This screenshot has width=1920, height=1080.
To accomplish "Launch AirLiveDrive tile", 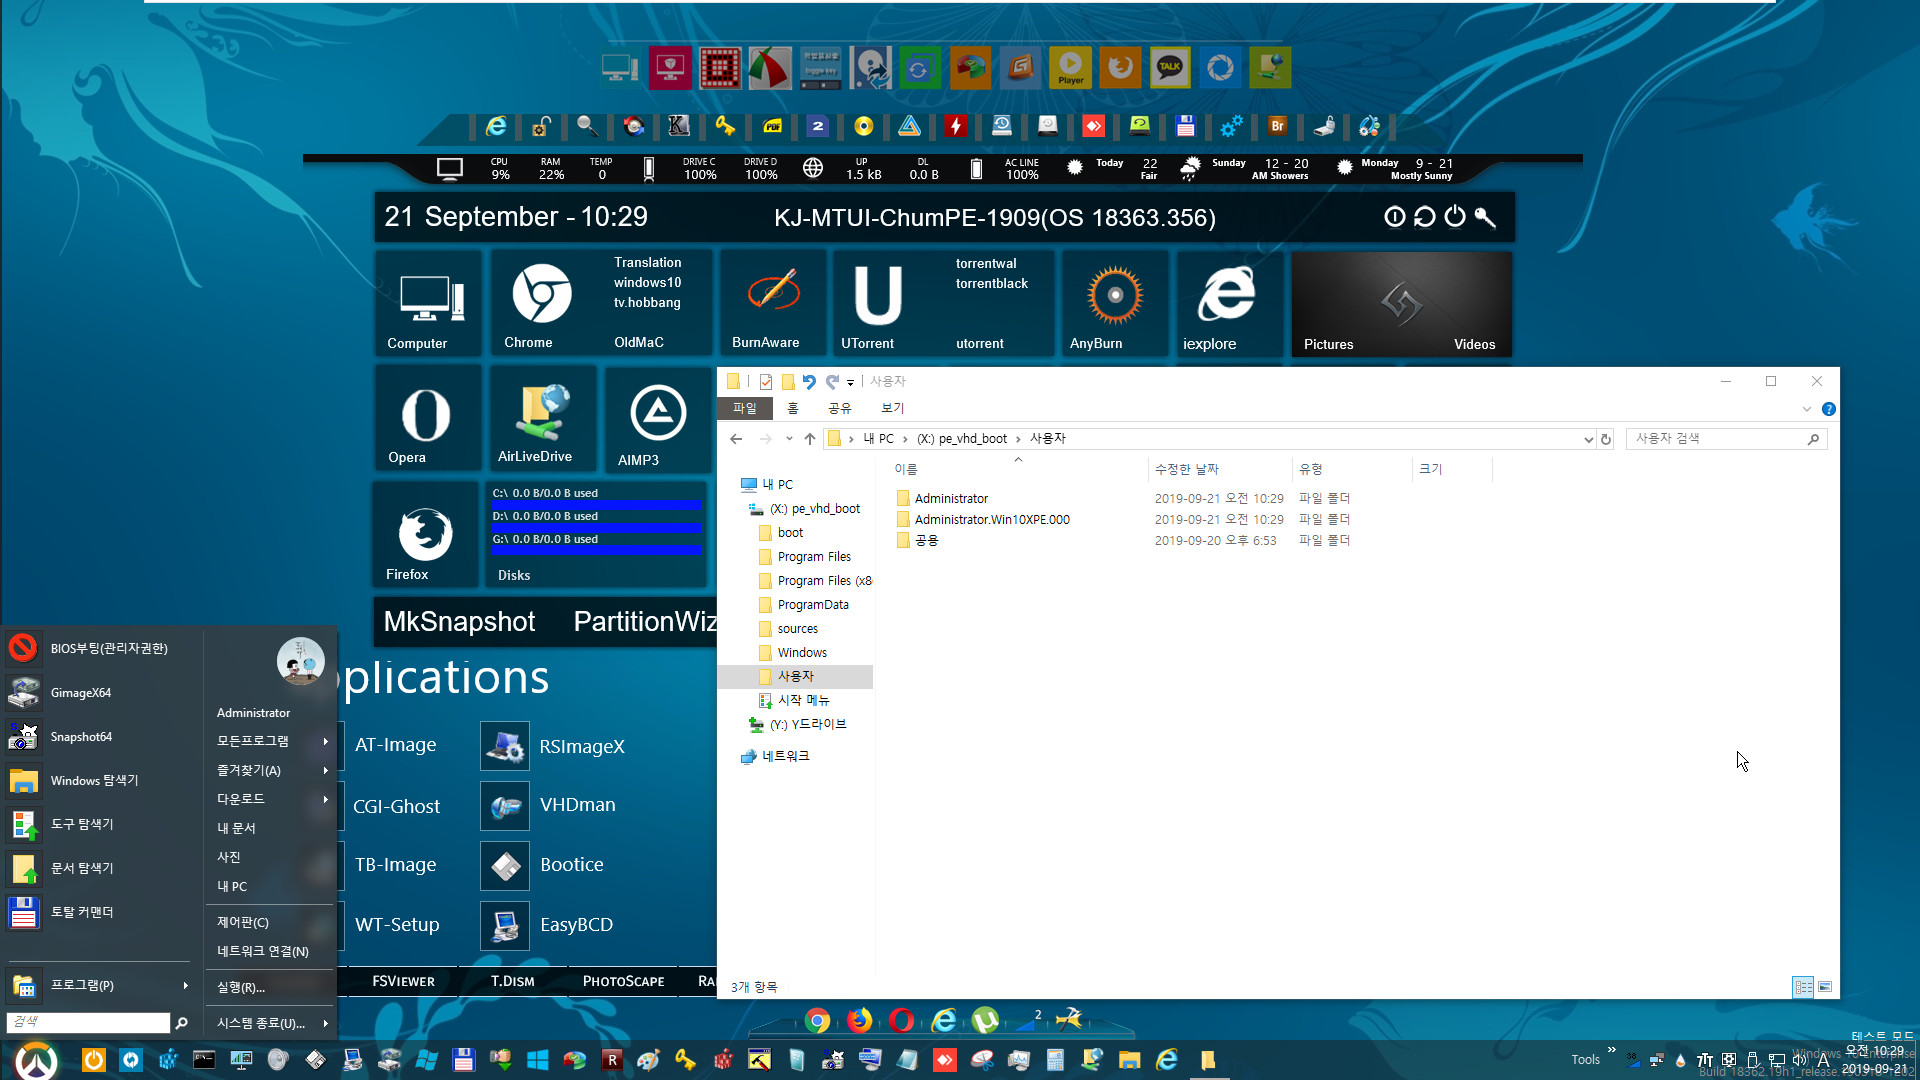I will pyautogui.click(x=542, y=418).
